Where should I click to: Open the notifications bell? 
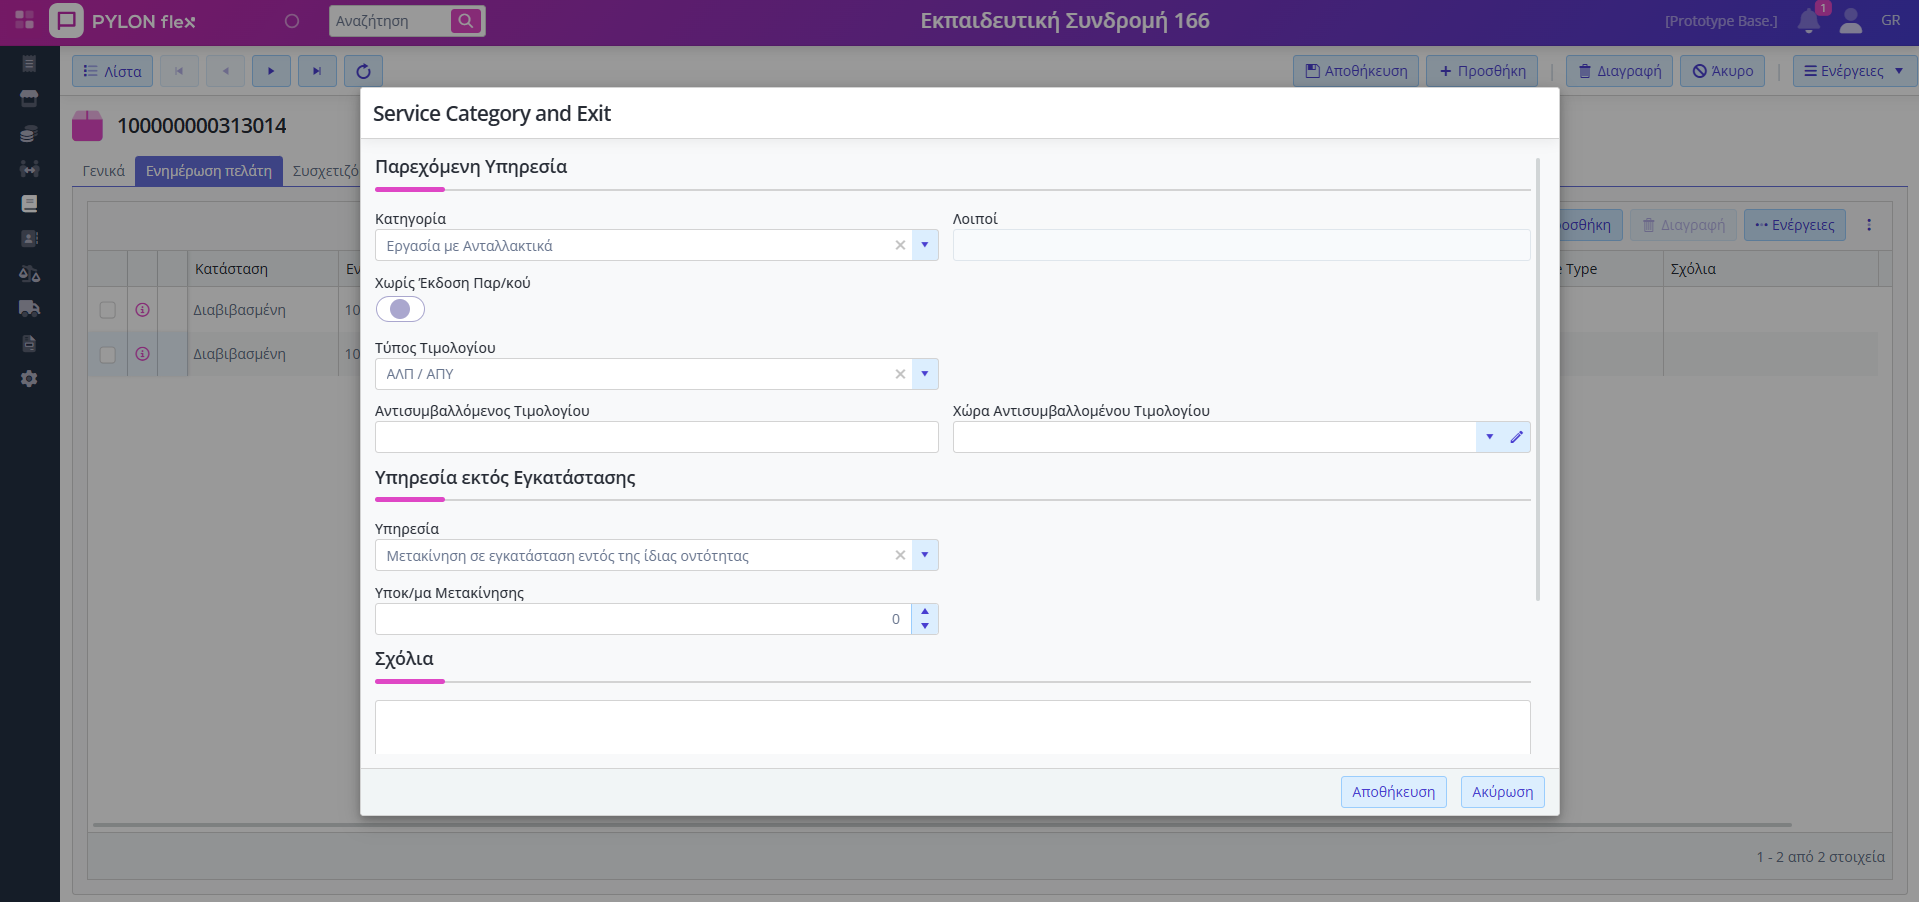[x=1808, y=21]
